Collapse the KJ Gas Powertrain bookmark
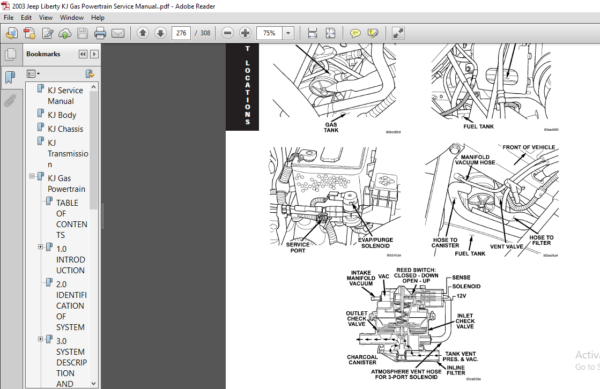Image resolution: width=600 pixels, height=389 pixels. [x=32, y=176]
